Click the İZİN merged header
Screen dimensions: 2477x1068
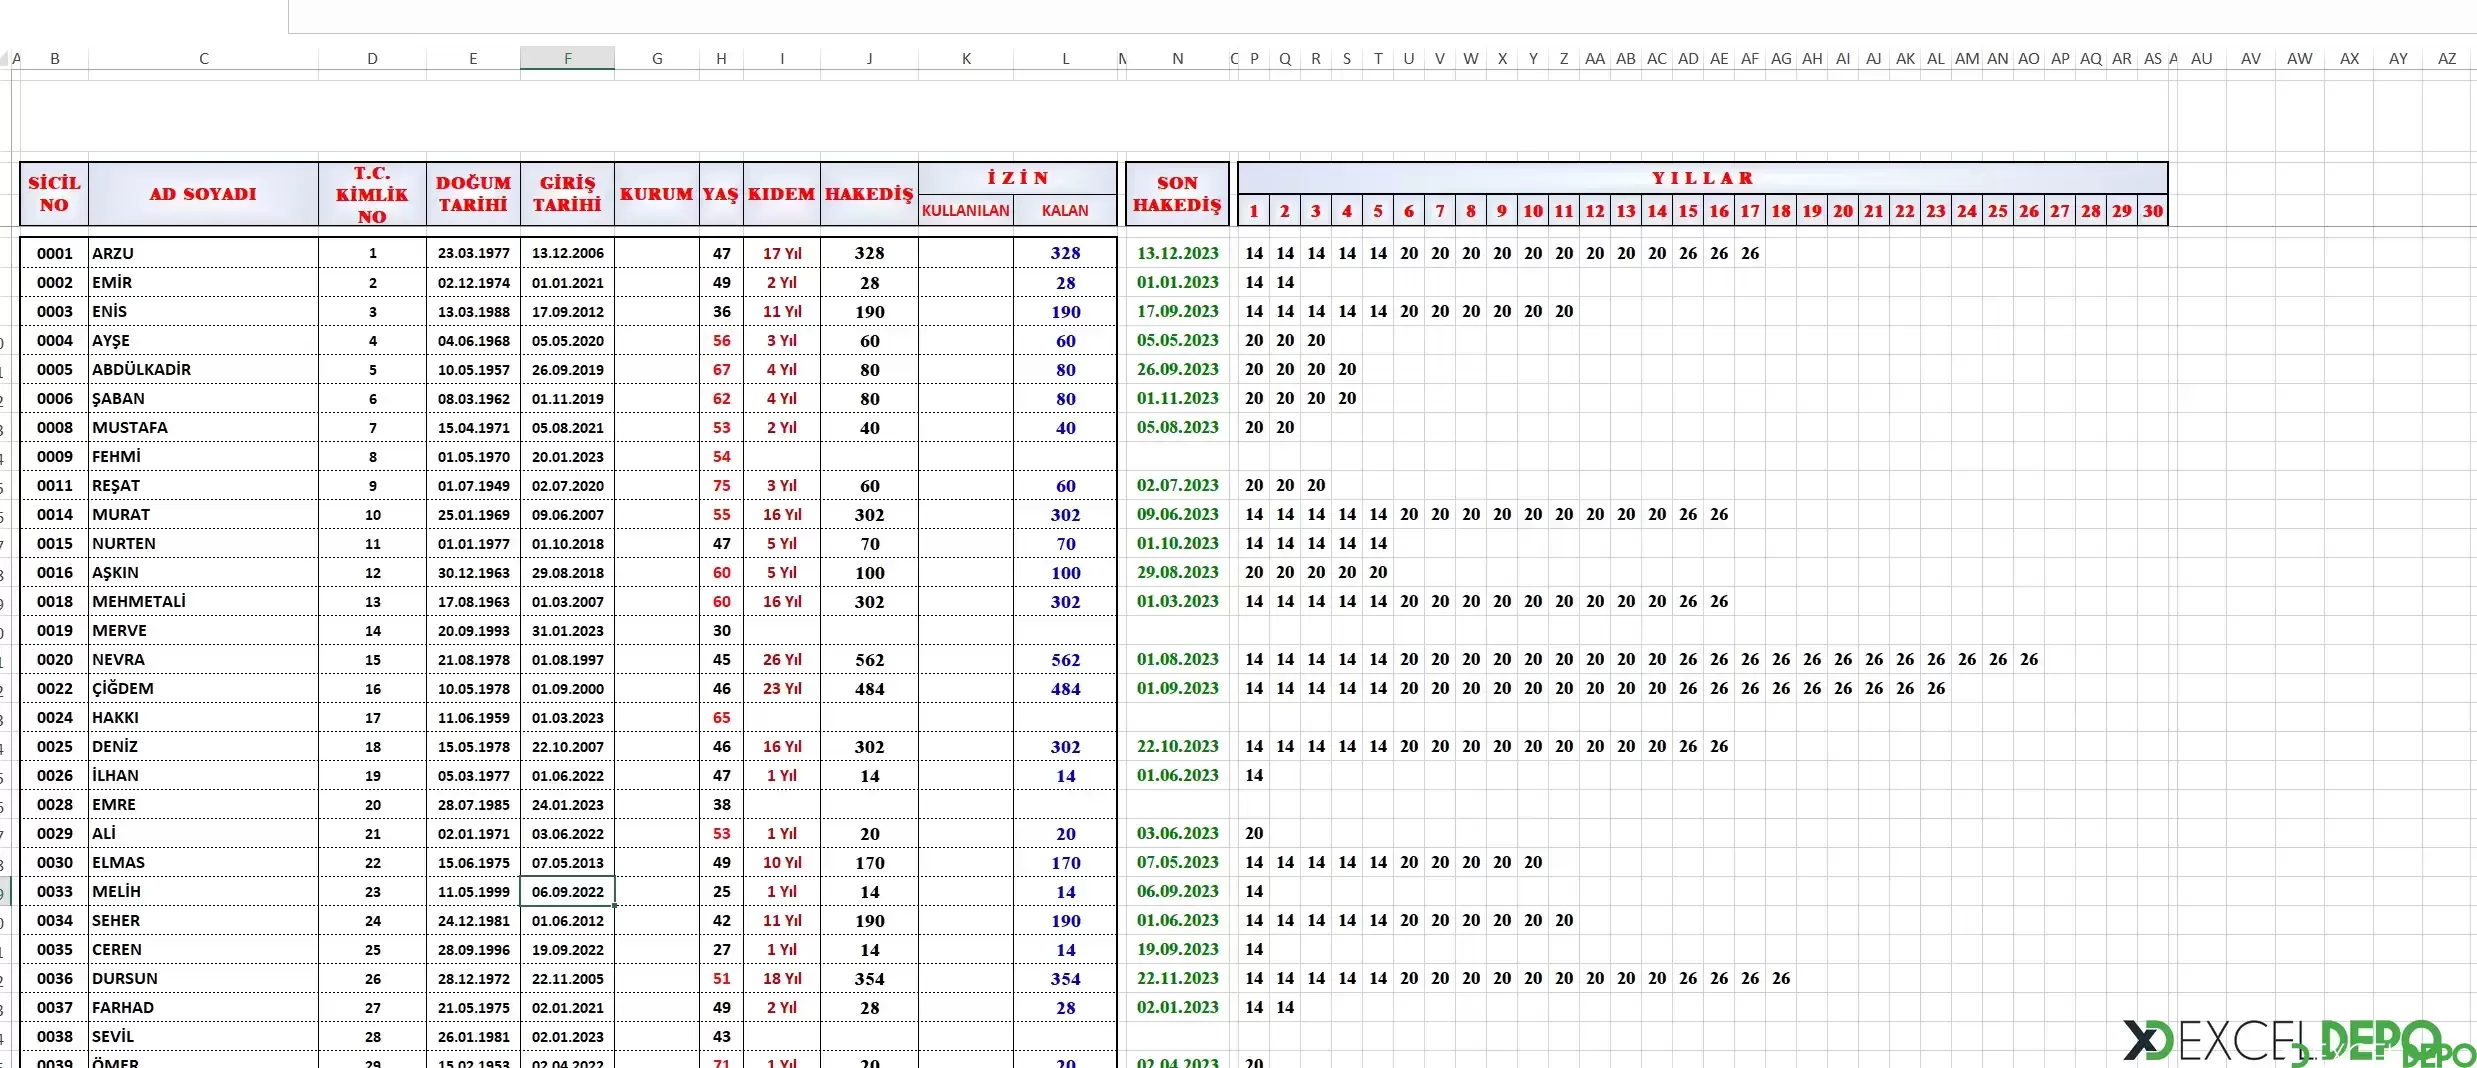(1017, 178)
